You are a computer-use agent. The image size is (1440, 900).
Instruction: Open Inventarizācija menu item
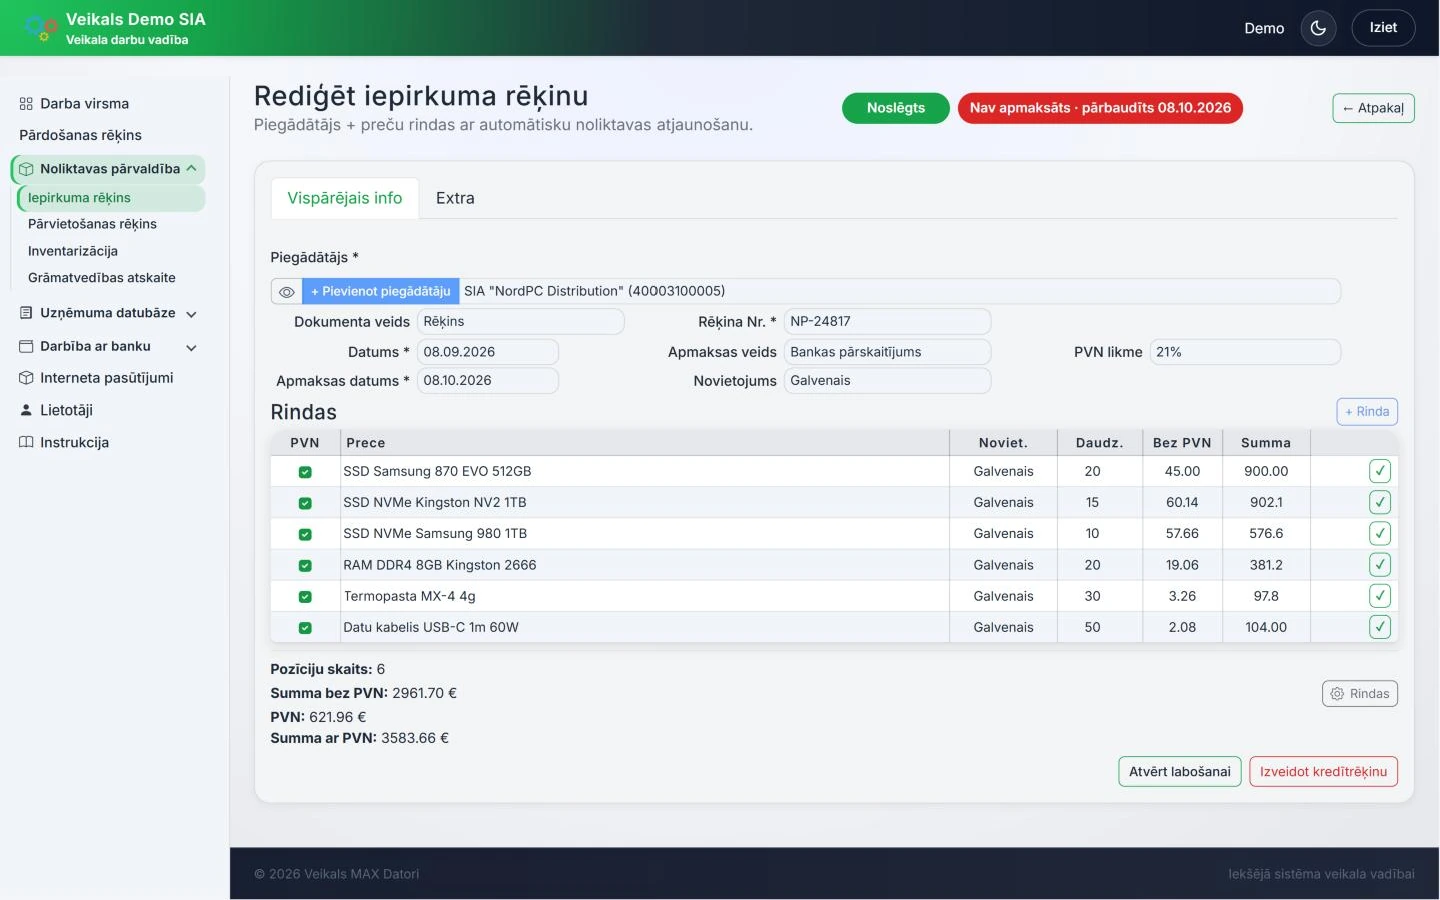[73, 251]
